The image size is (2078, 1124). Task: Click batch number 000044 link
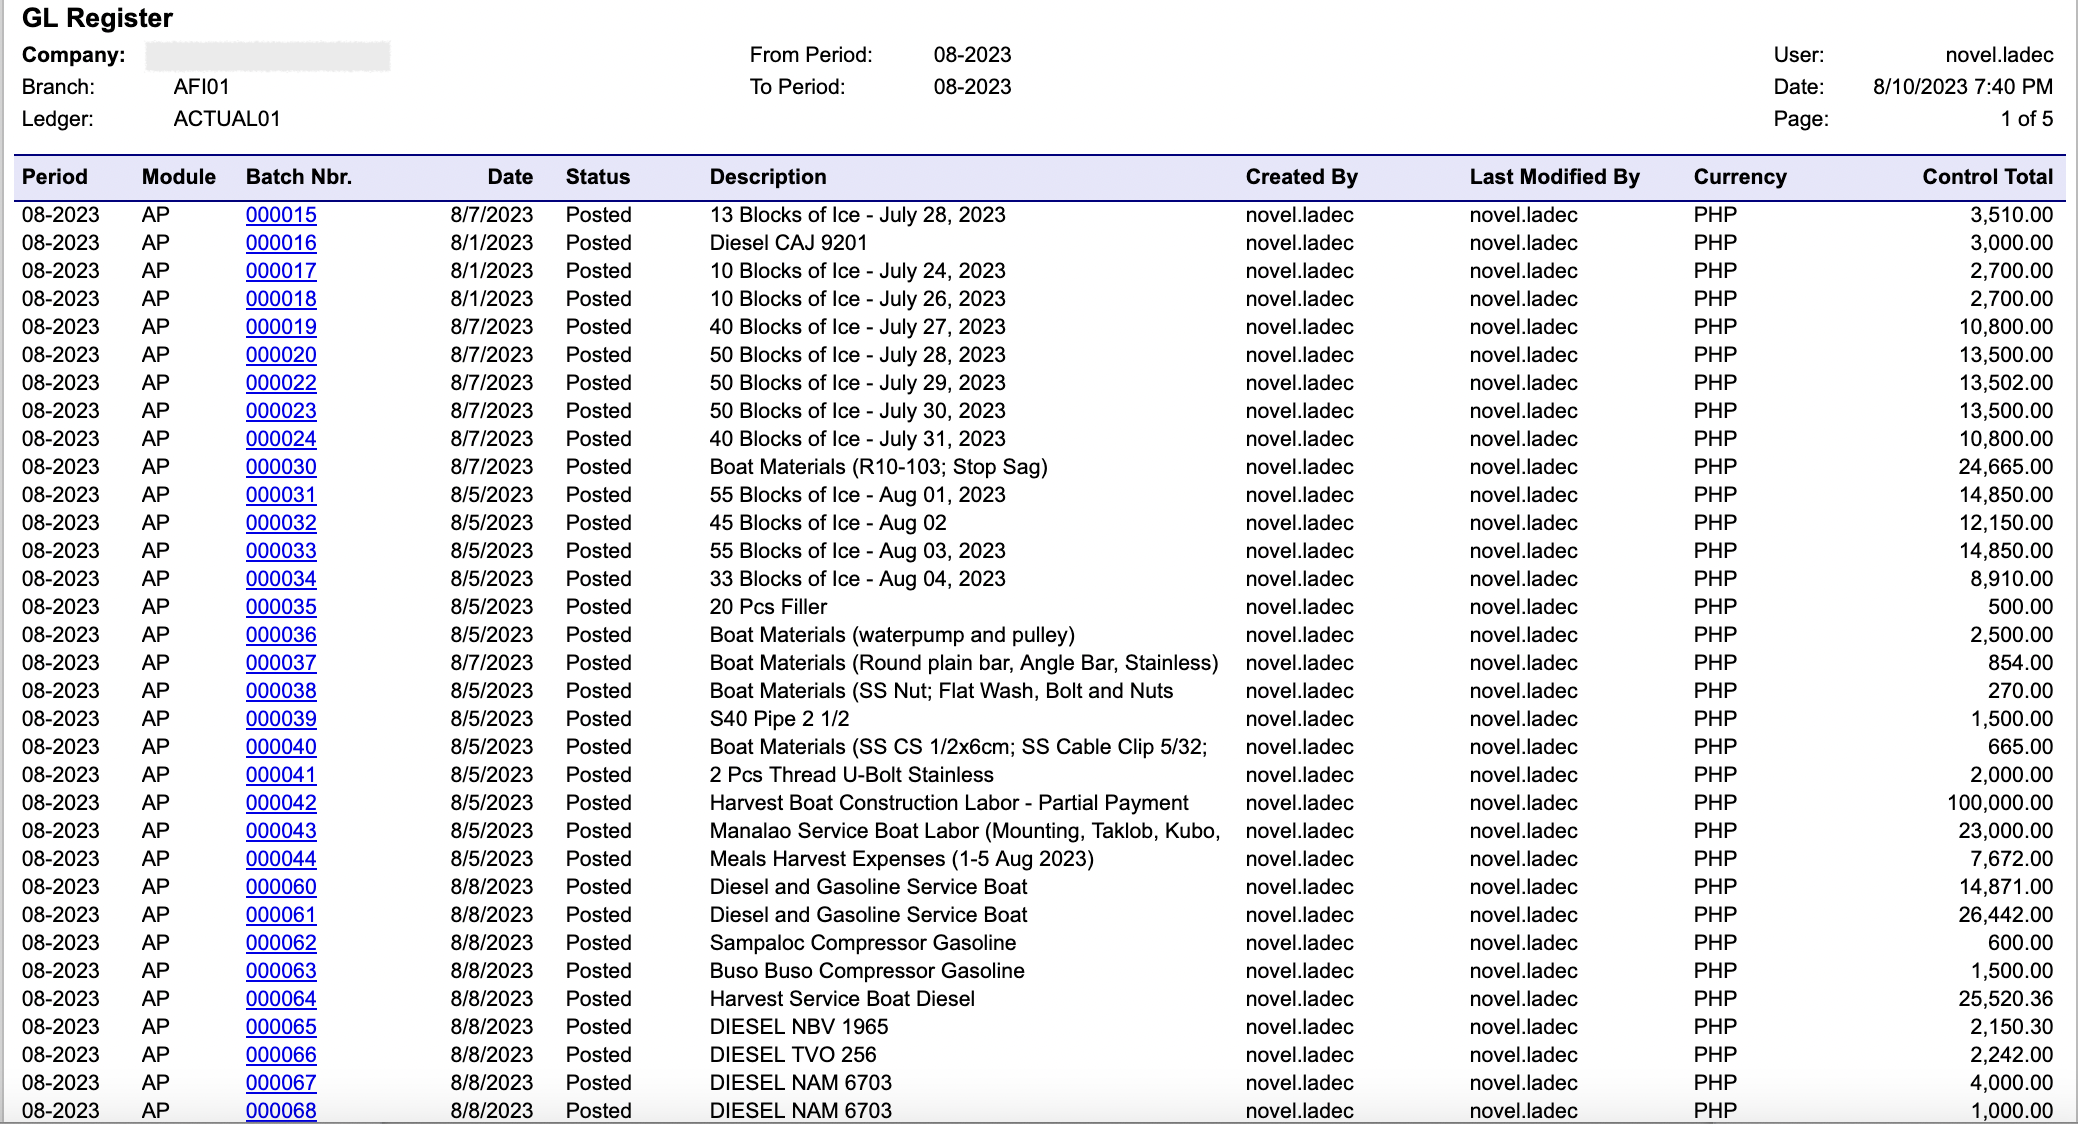point(281,859)
